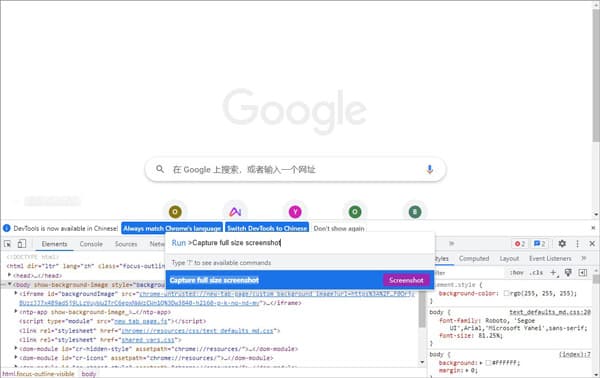The height and width of the screenshot is (378, 600).
Task: Open text_defaults_md.css:20 source link in Styles
Action: 550,312
